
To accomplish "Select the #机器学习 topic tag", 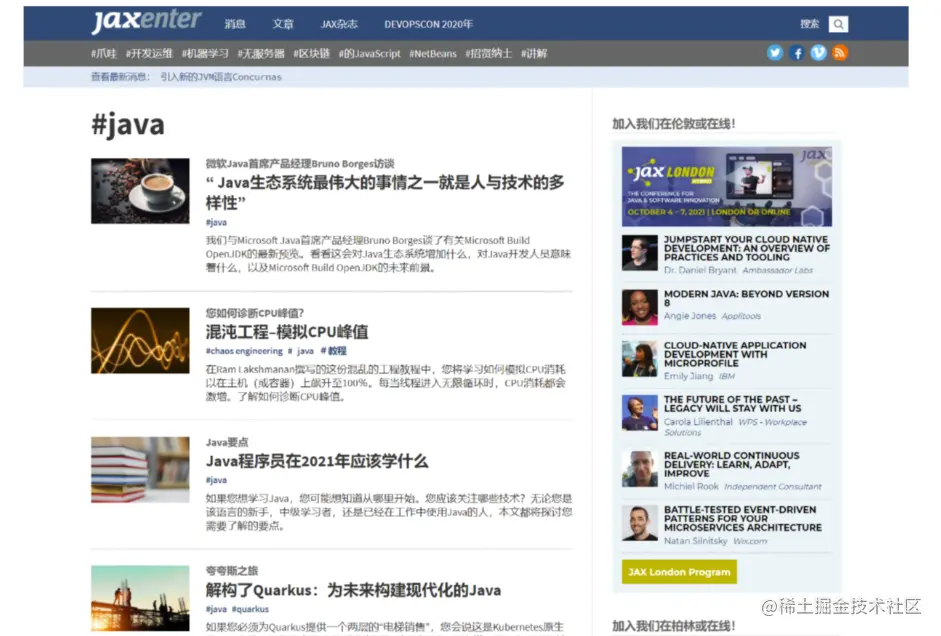I will [205, 53].
